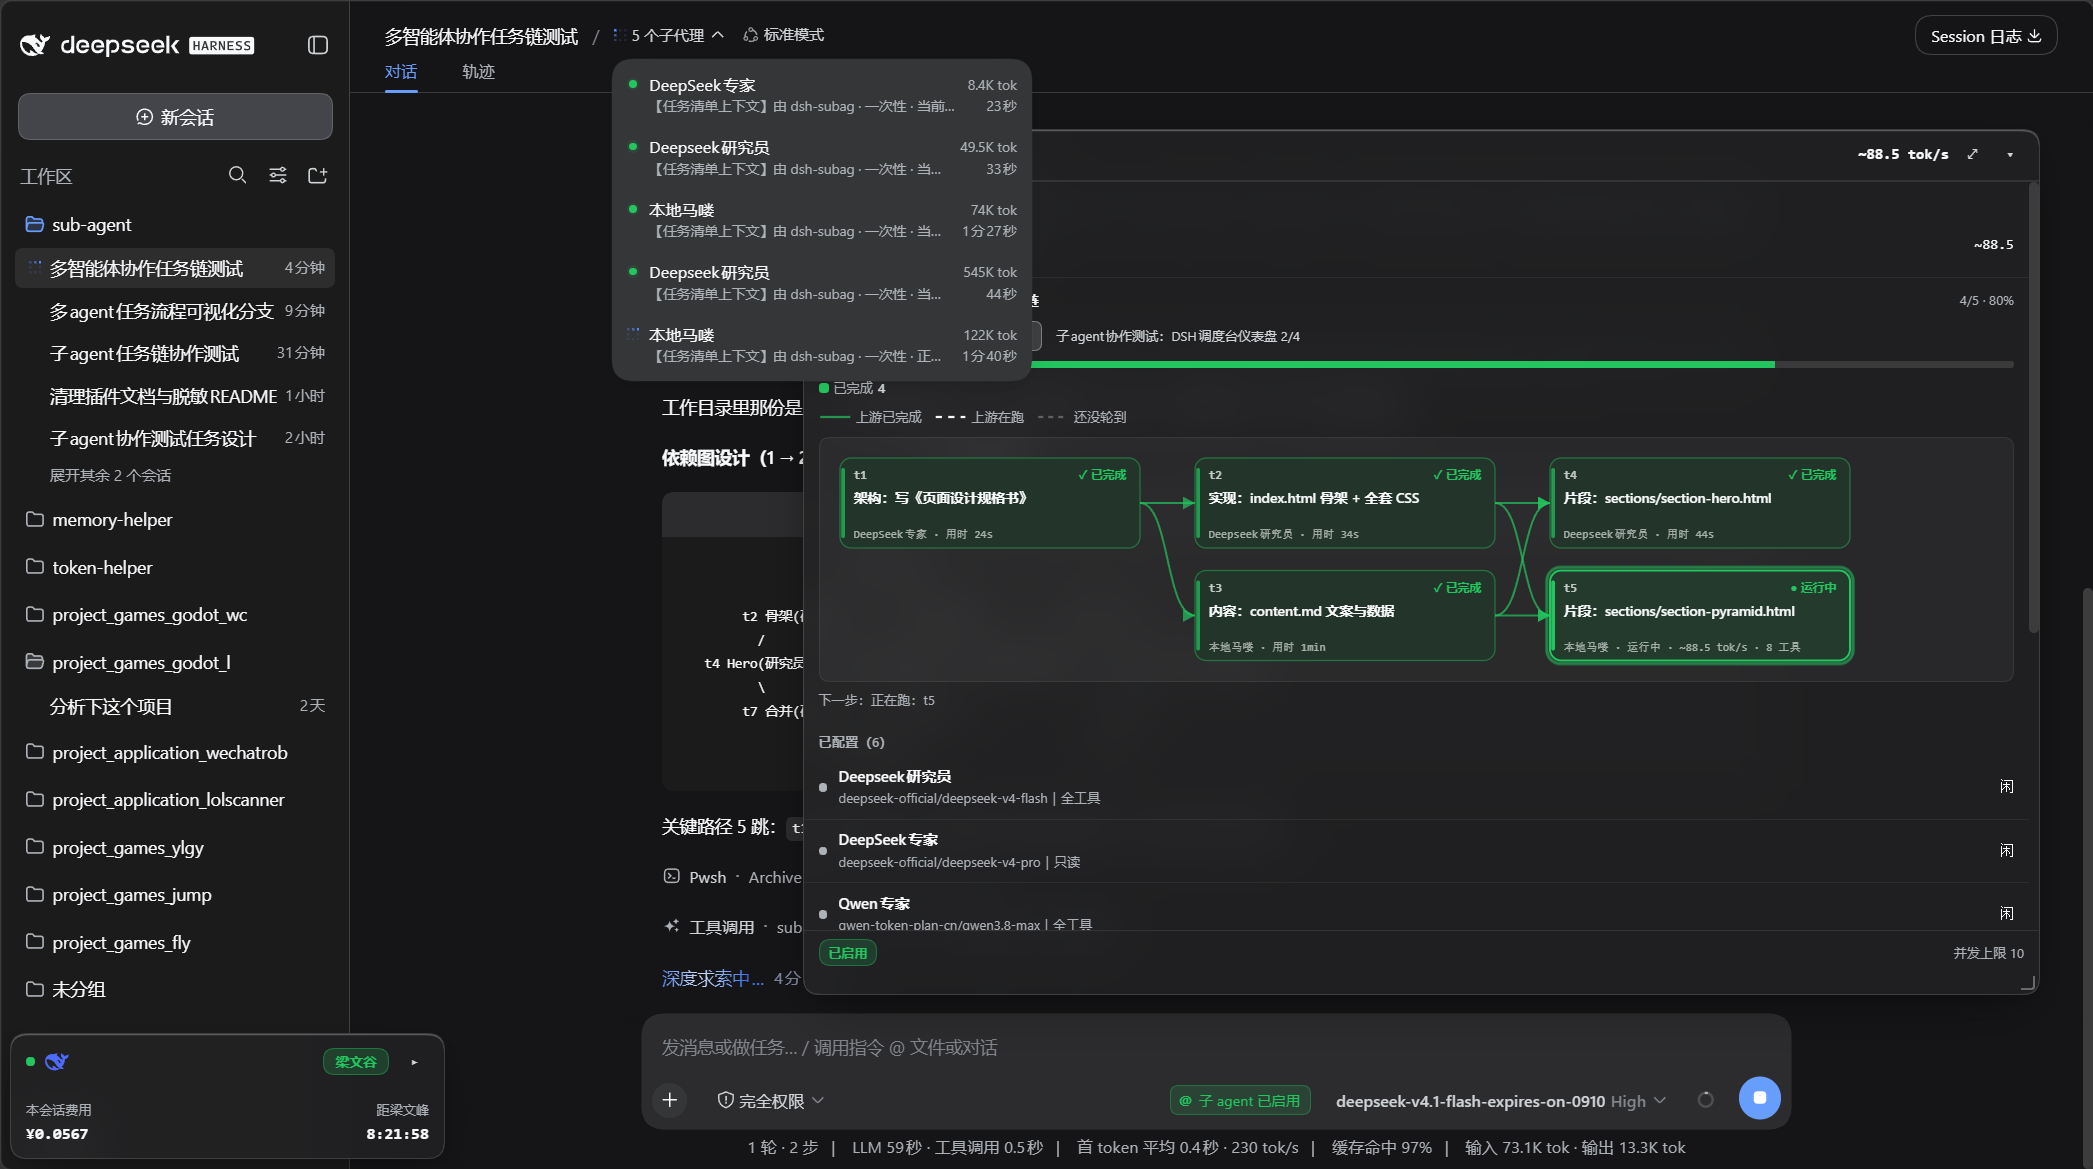The image size is (2093, 1169).
Task: Select 本地马喽 122K tok sub-agent entry
Action: [822, 345]
